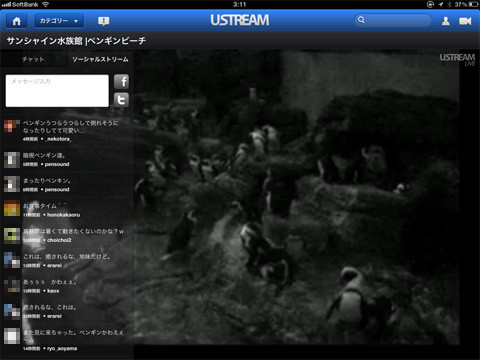Image resolution: width=480 pixels, height=360 pixels.
Task: Tap the Wi-Fi icon in status bar
Action: pos(45,4)
